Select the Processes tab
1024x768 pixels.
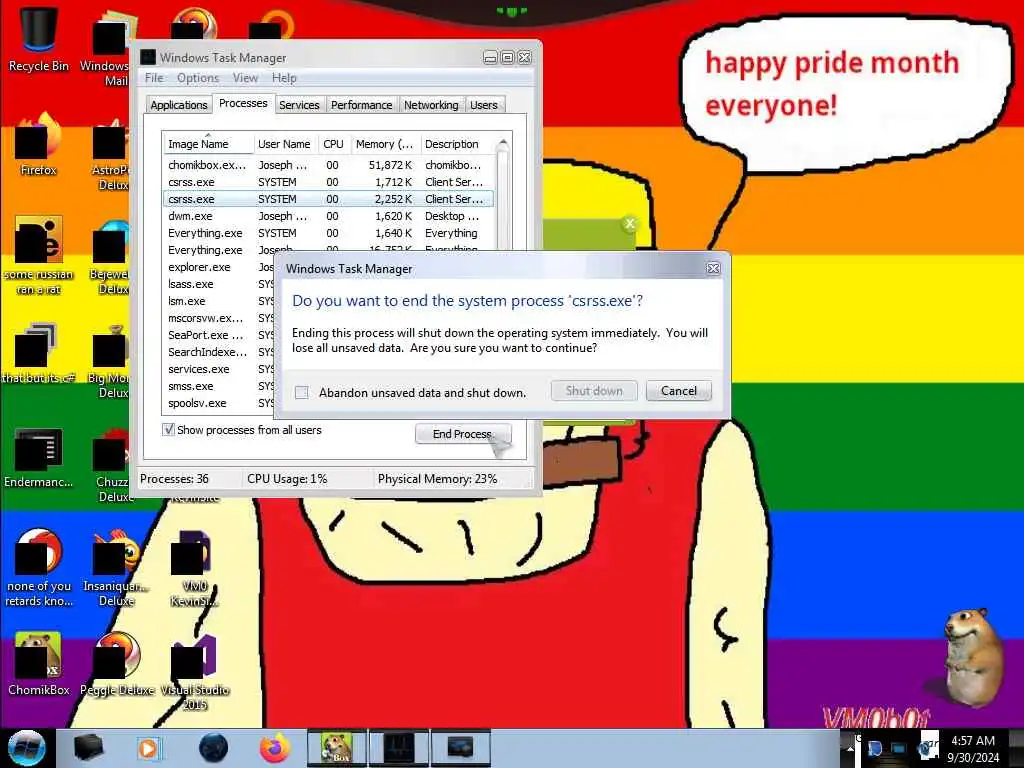point(243,103)
